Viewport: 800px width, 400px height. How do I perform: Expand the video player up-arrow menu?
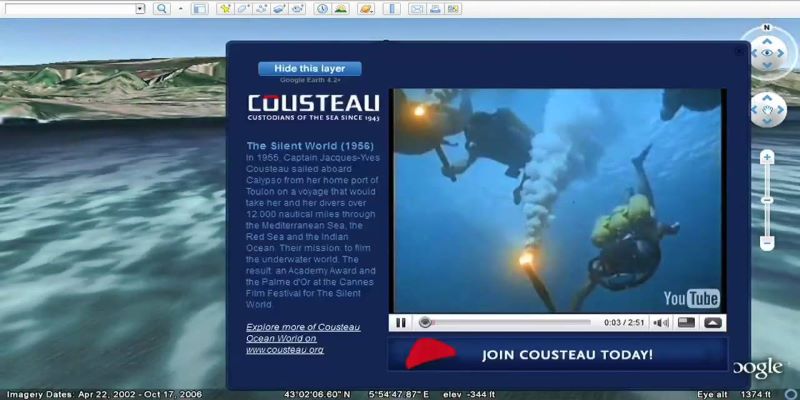712,323
